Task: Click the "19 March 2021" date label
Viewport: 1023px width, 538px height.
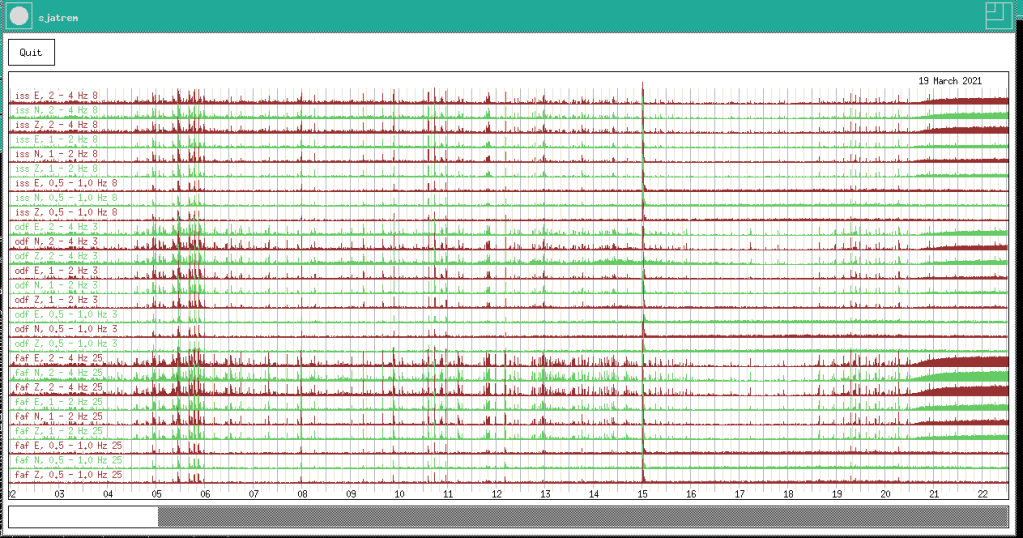Action: click(x=950, y=81)
